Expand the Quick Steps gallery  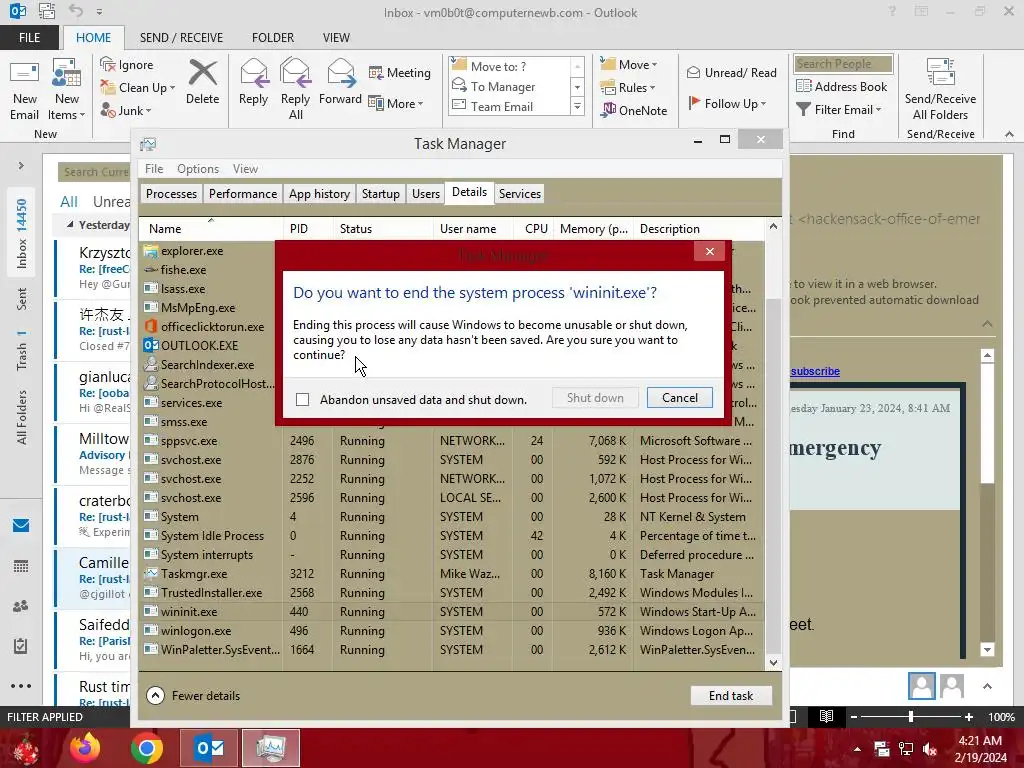click(577, 106)
